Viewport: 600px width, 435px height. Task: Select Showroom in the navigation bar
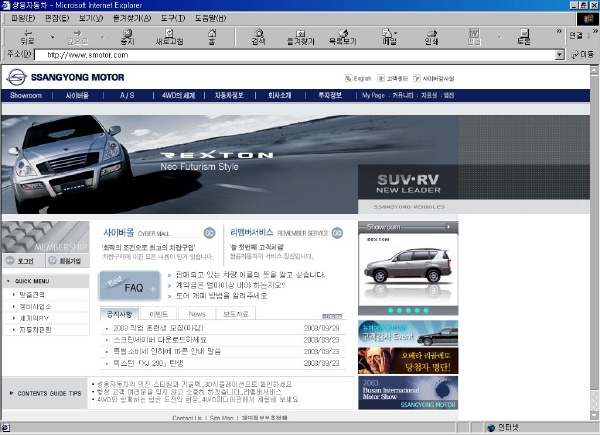(x=26, y=95)
